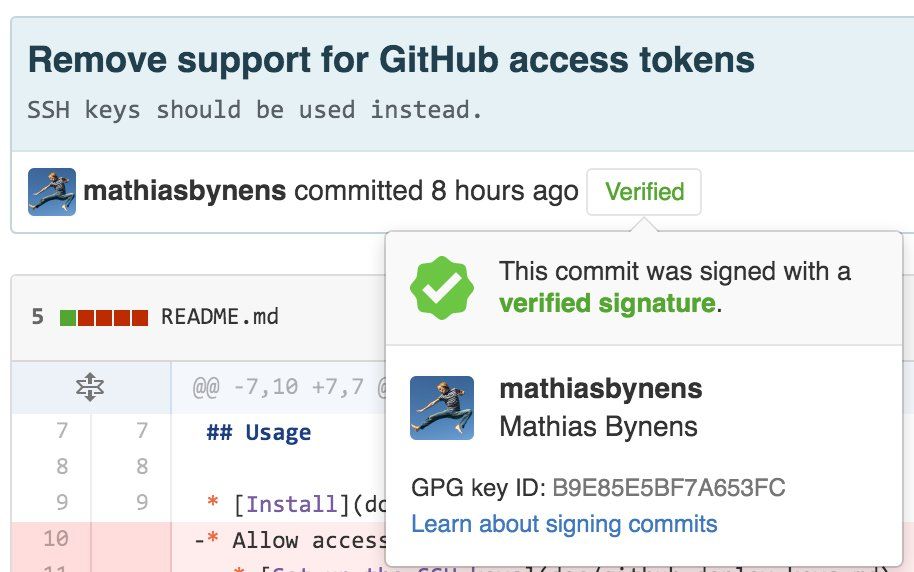The height and width of the screenshot is (572, 914).
Task: Open the Learn about signing commits link
Action: (564, 524)
